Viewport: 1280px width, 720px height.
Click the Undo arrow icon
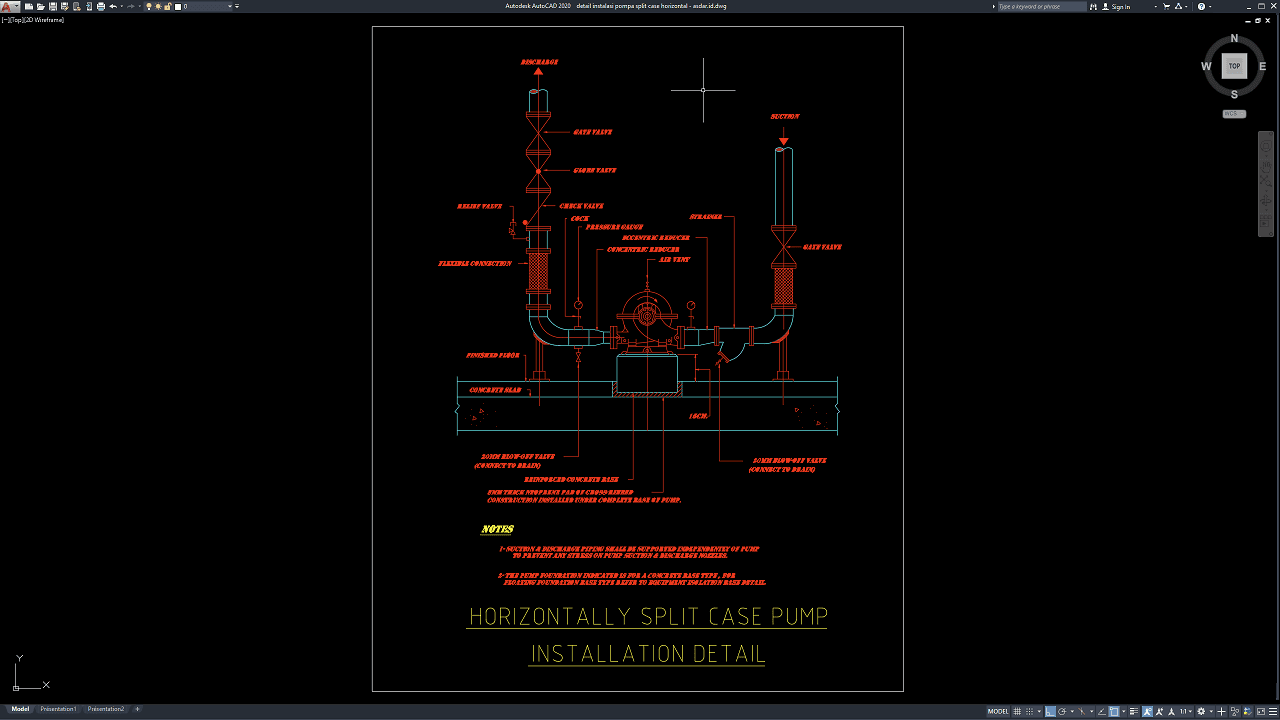coord(112,6)
